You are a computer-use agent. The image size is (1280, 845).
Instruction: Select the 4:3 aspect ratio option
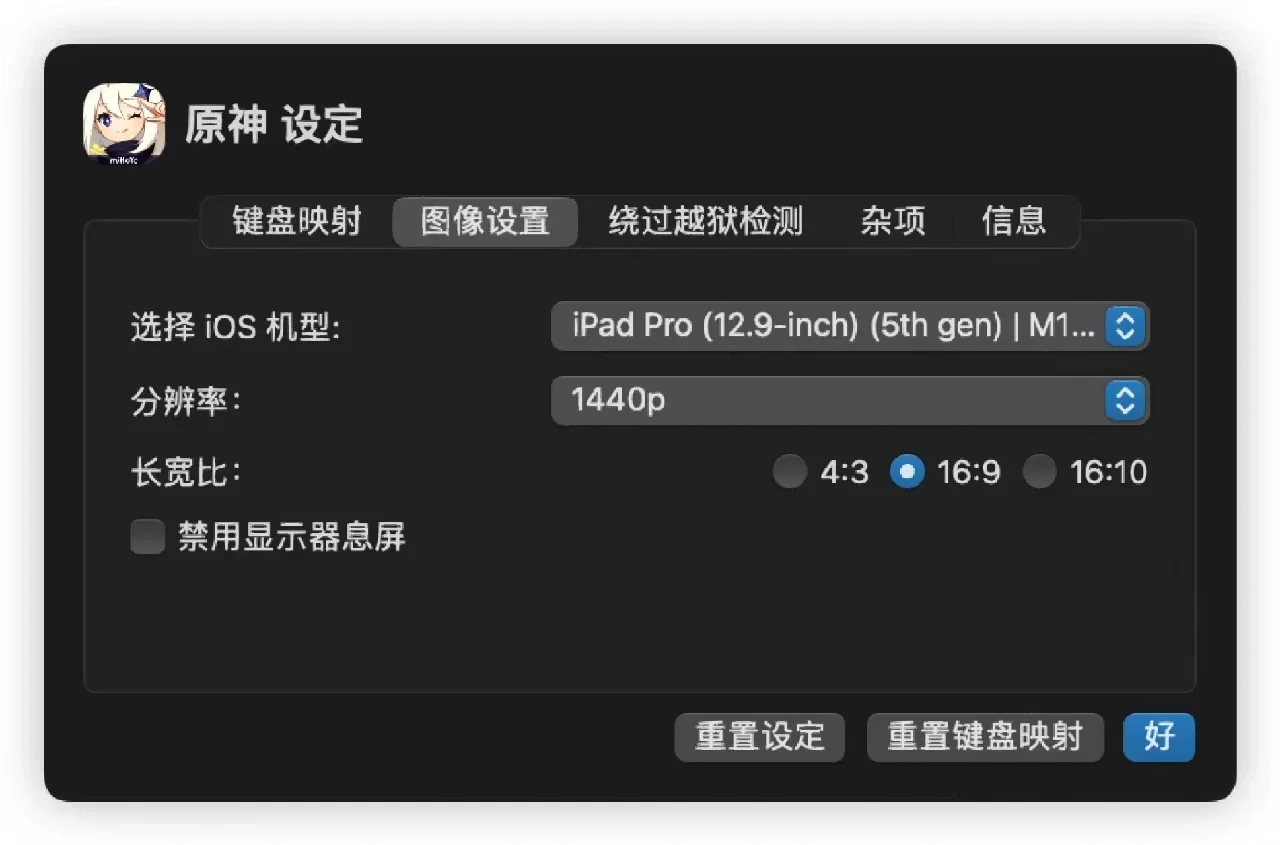790,472
